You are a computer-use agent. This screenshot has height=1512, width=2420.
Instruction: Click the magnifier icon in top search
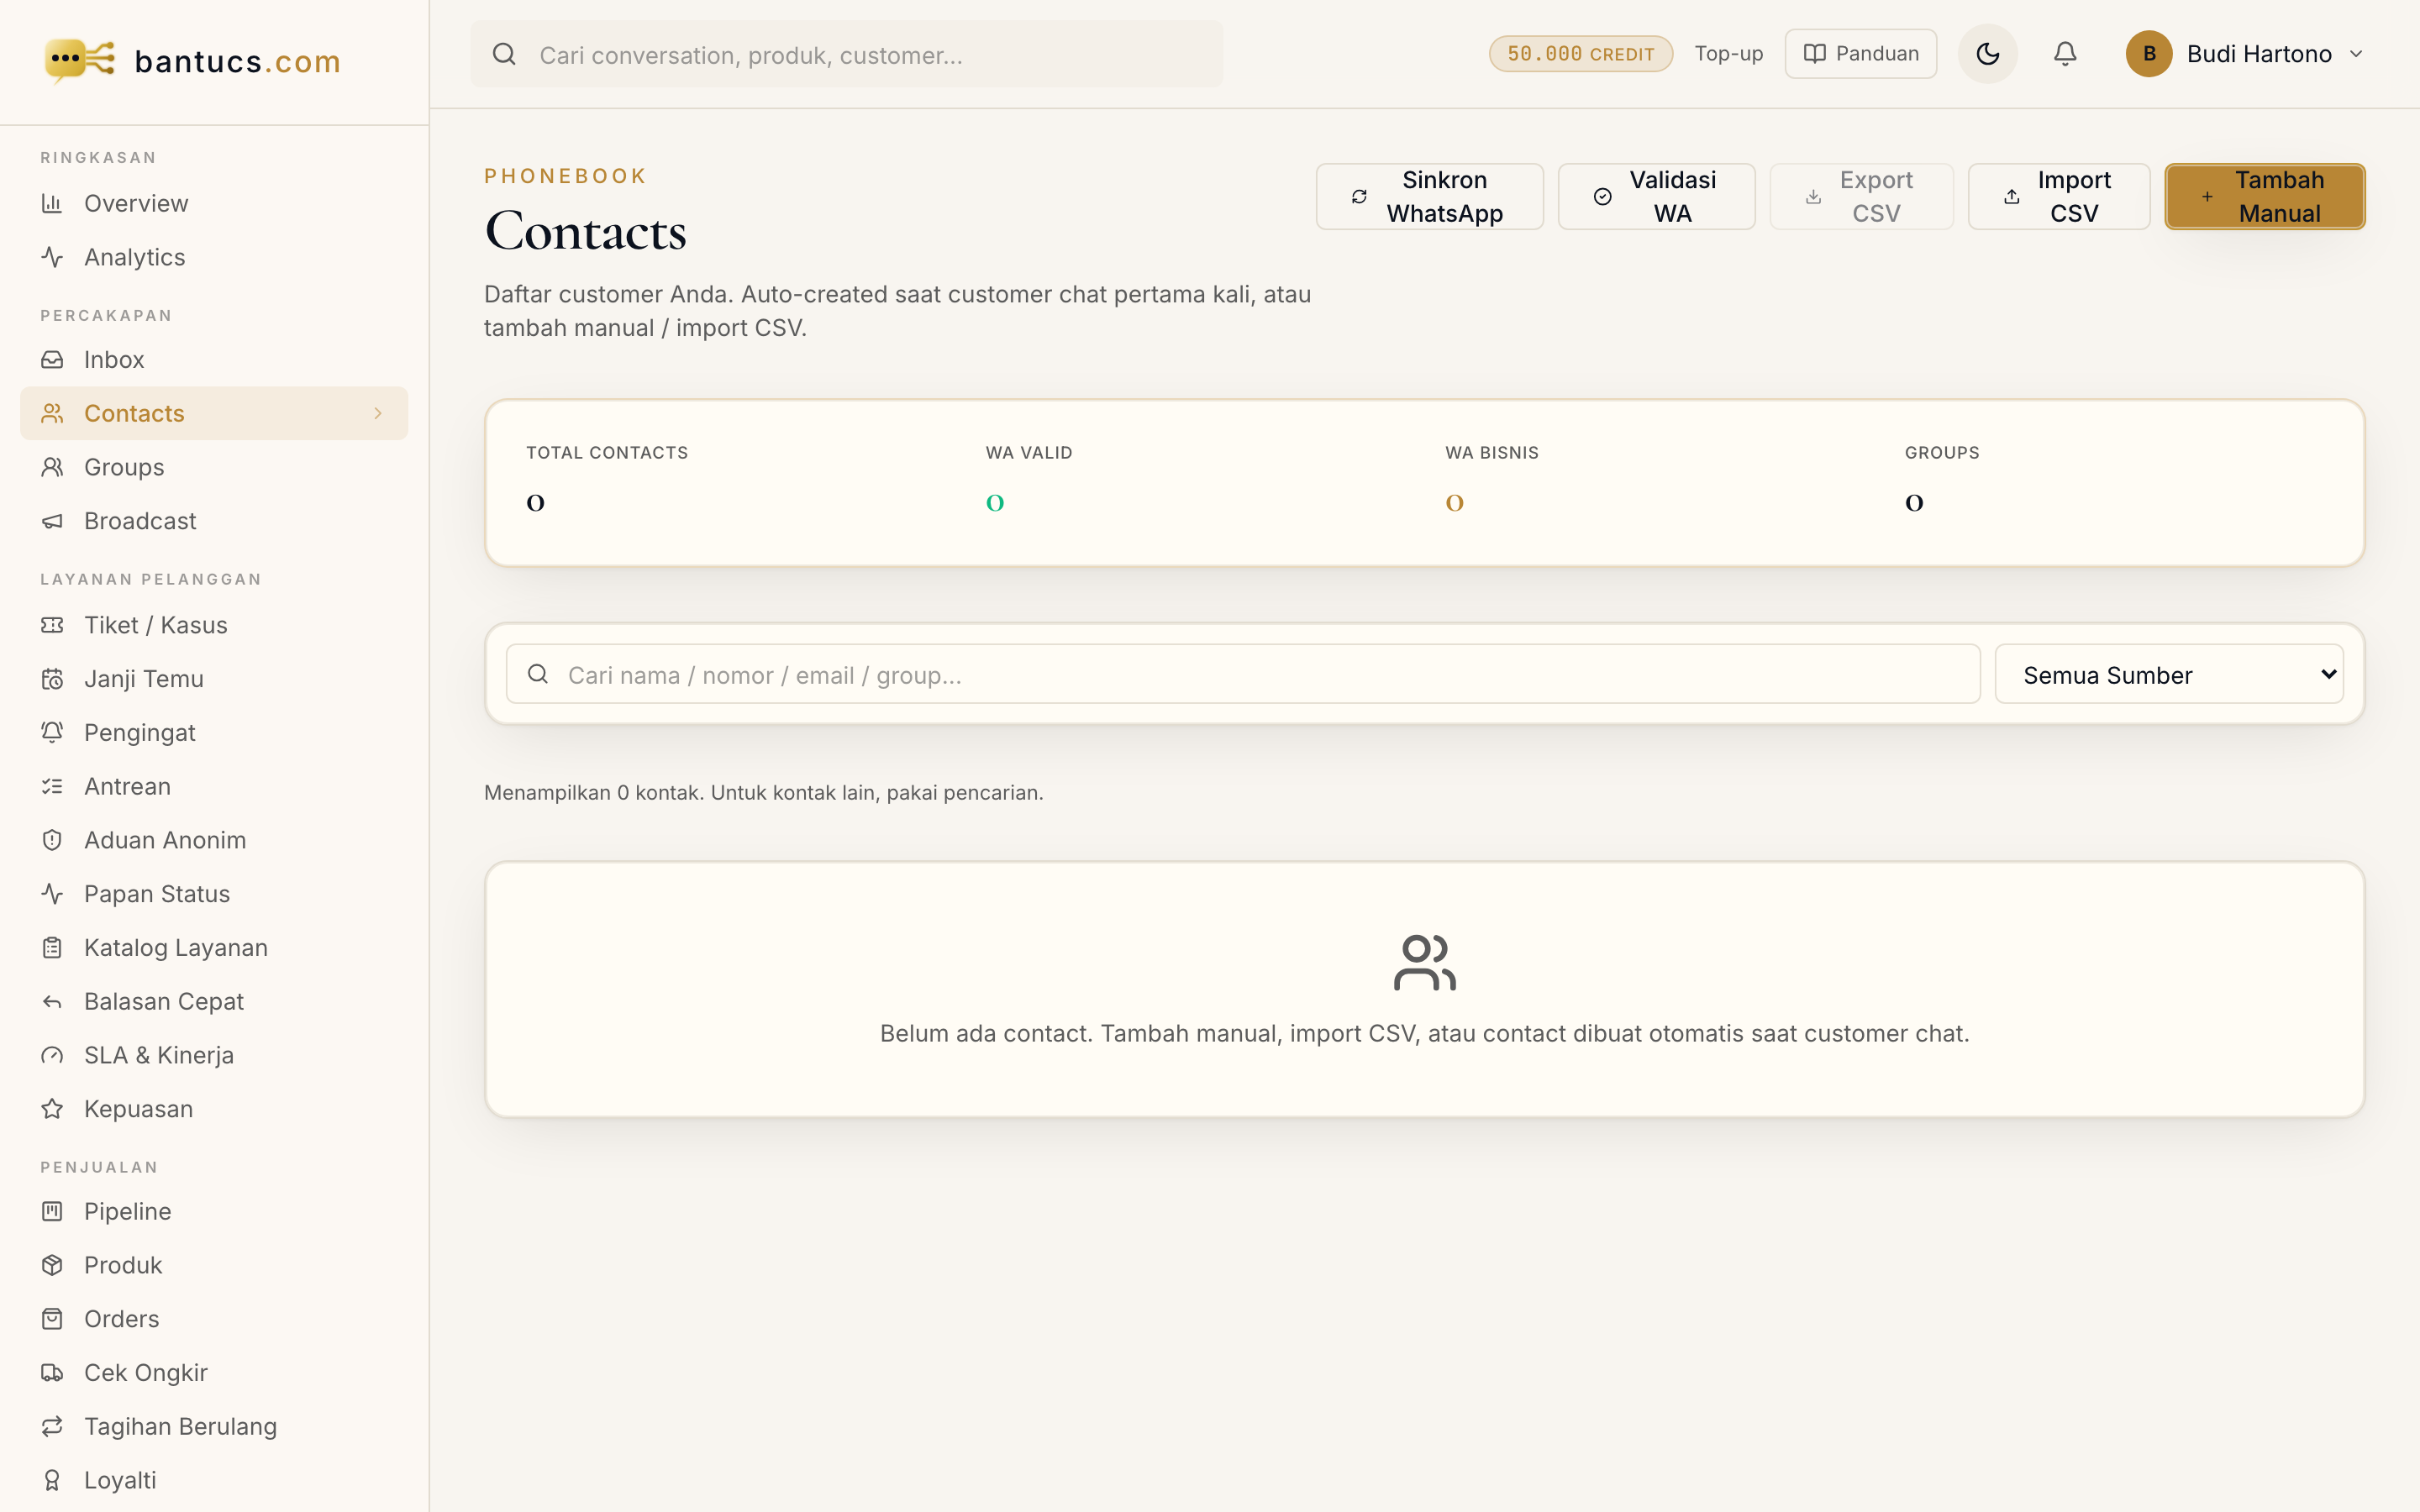[x=505, y=54]
